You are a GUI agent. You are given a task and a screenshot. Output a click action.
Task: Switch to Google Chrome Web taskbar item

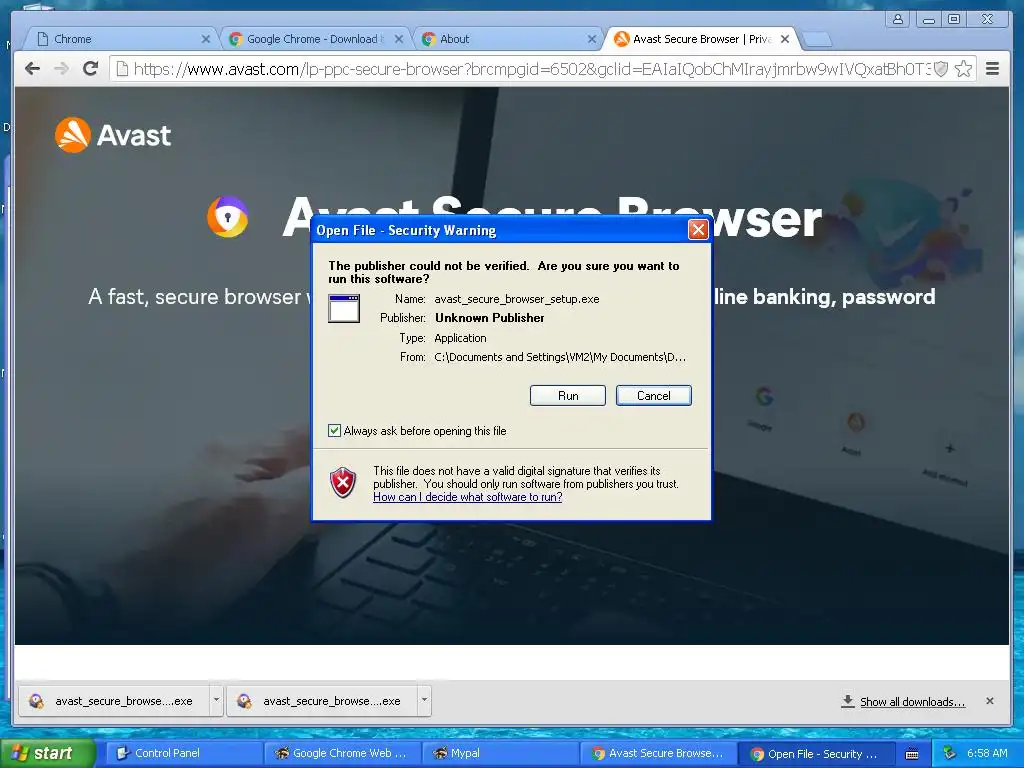(x=342, y=753)
